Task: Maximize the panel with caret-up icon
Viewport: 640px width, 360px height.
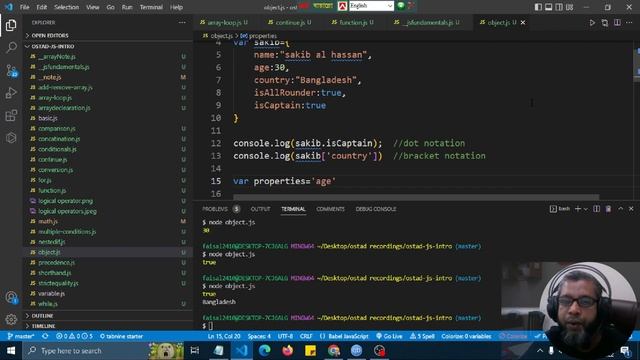Action: [x=620, y=209]
